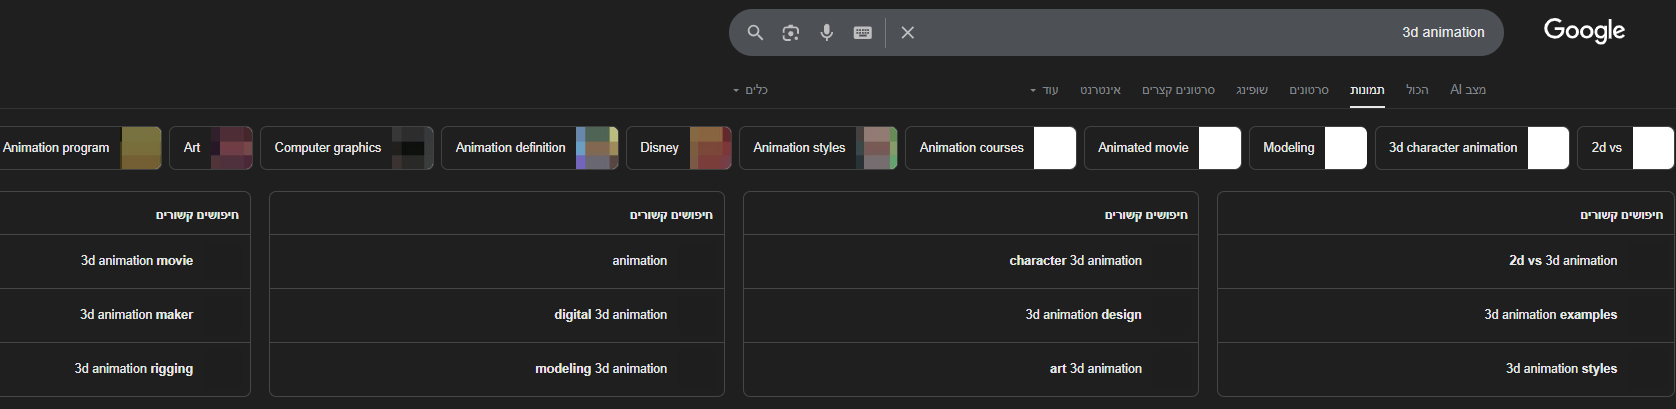1676x409 pixels.
Task: Clear the search text with X icon
Action: pos(908,33)
